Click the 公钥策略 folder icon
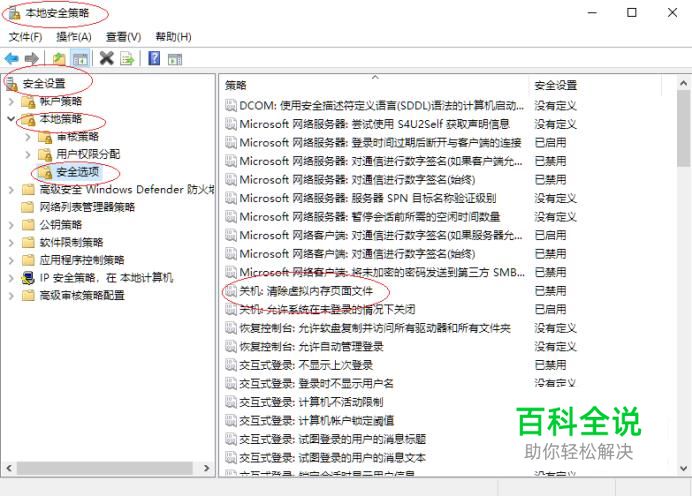This screenshot has height=496, width=692. (28, 225)
